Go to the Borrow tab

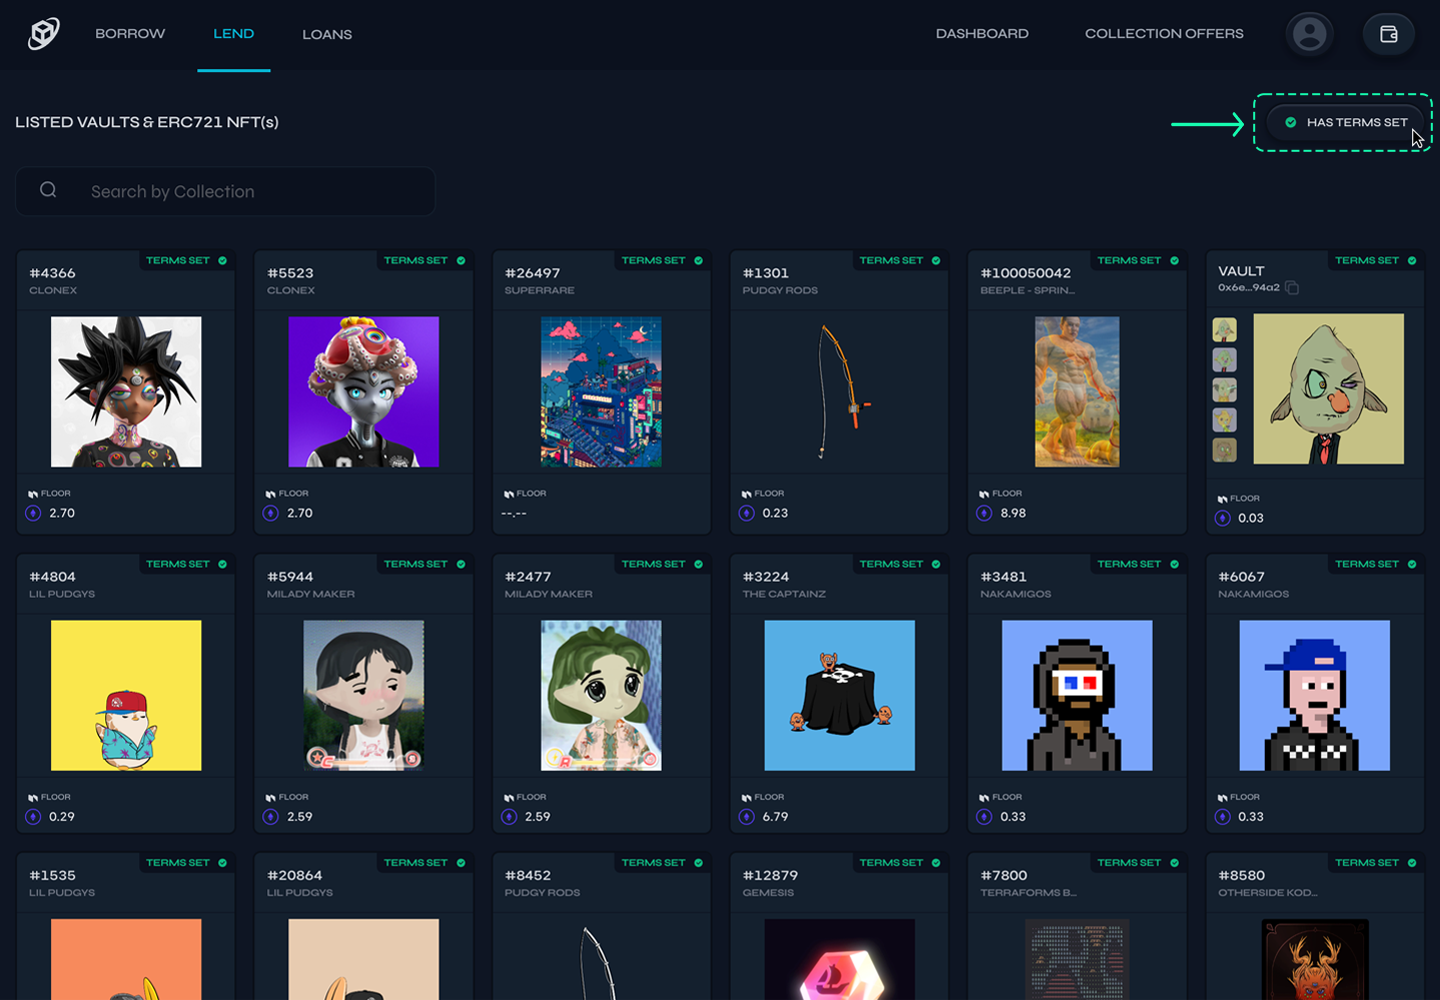(x=130, y=34)
